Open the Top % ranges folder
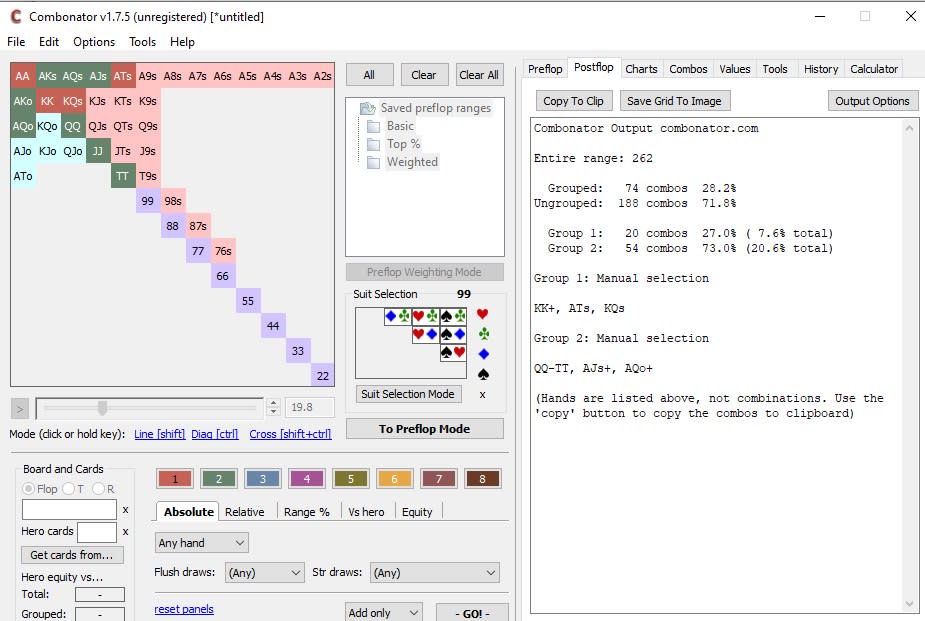 [x=393, y=144]
